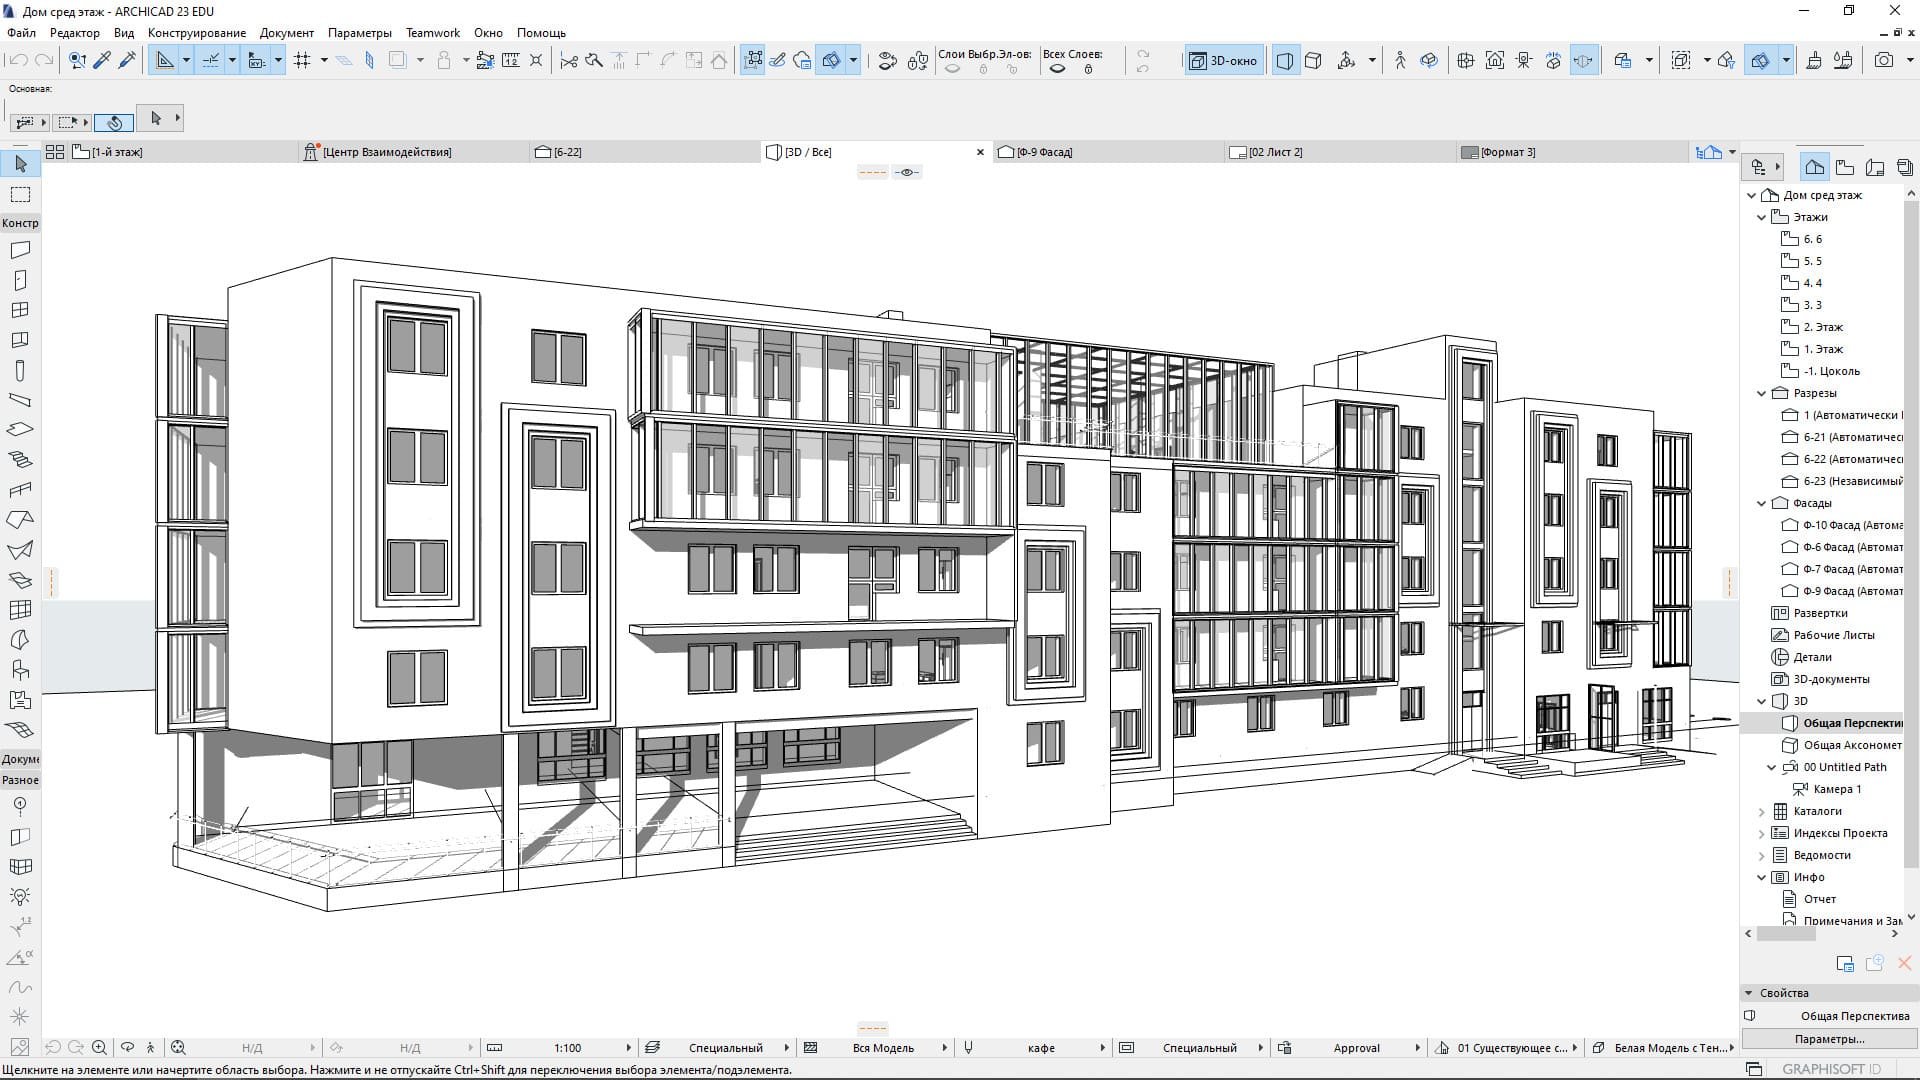This screenshot has width=1920, height=1080.
Task: Click the navigator horizontal scrollbar
Action: pos(1787,933)
